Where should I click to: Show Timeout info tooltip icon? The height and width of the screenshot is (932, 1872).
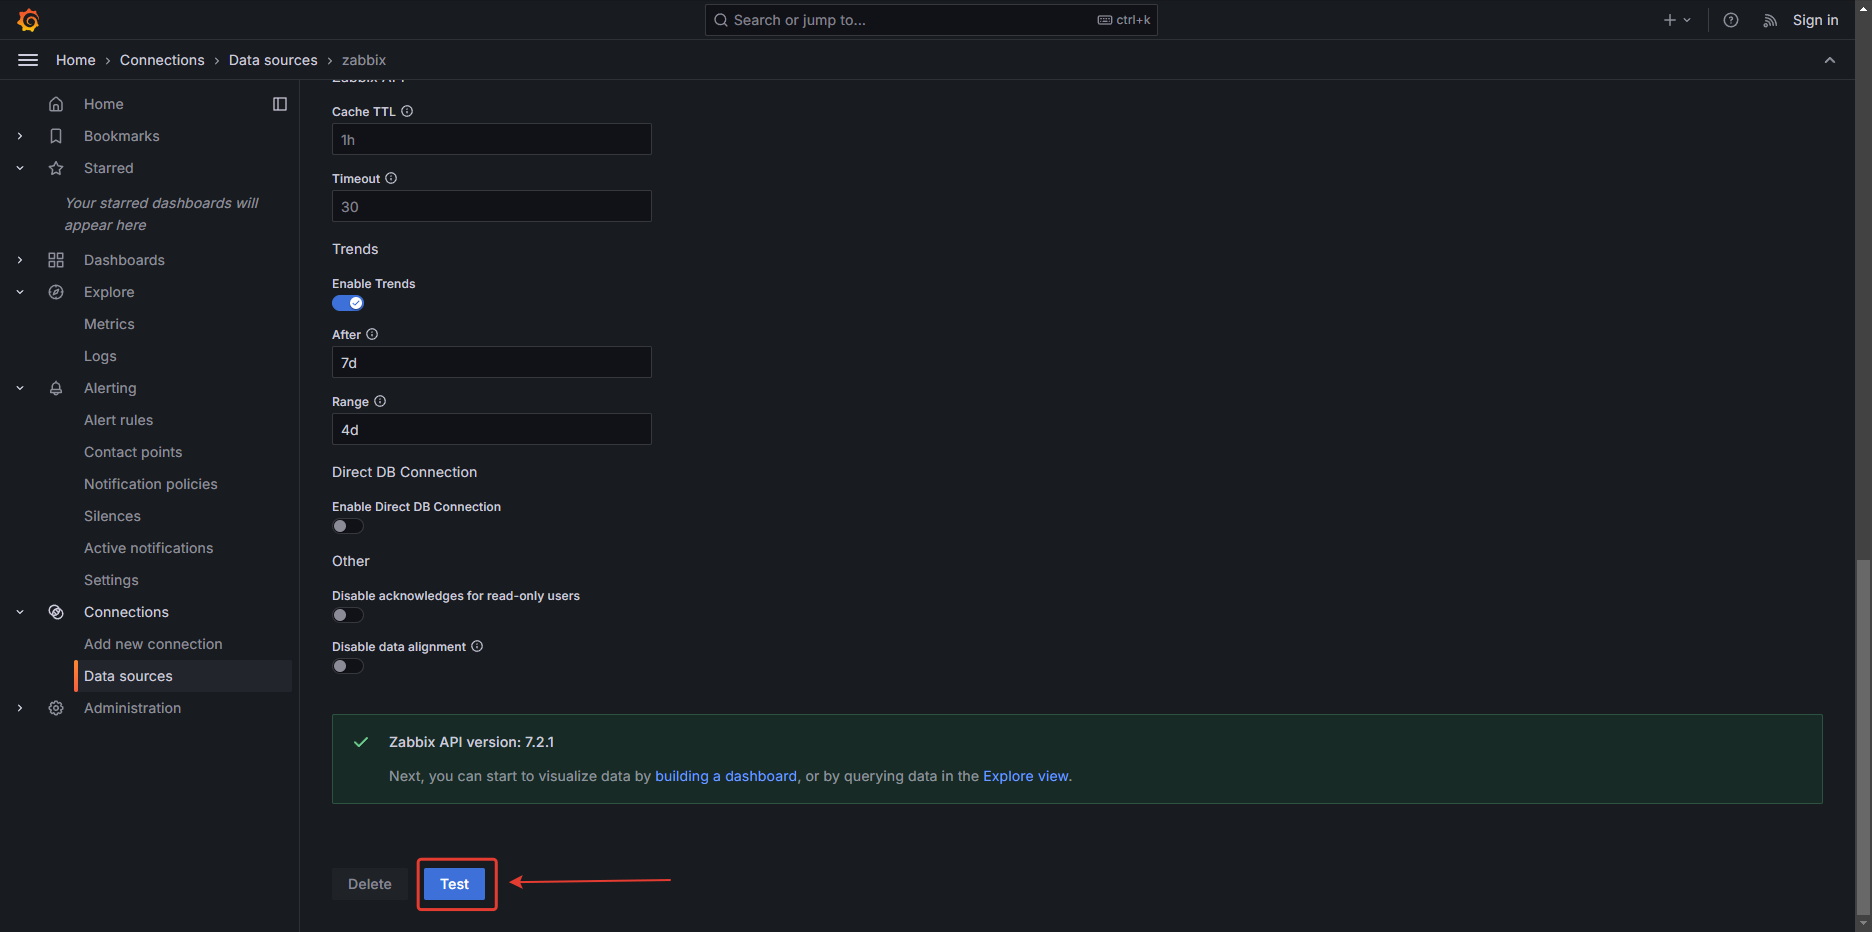pos(391,178)
